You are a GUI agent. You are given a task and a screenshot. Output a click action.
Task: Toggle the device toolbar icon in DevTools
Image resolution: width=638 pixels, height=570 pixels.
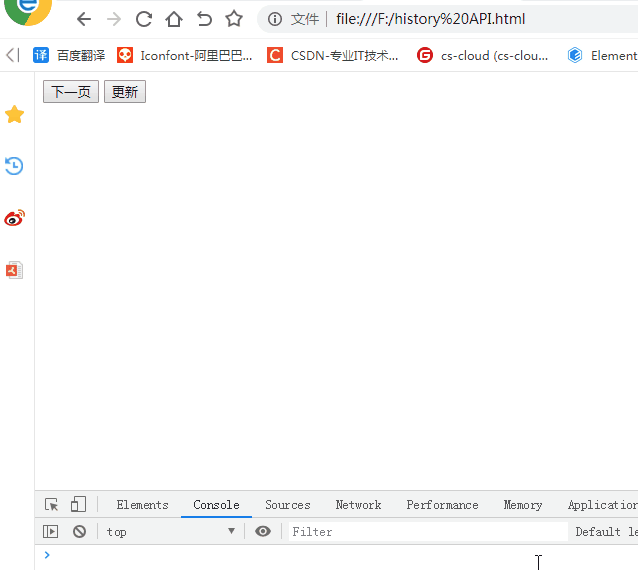[78, 504]
